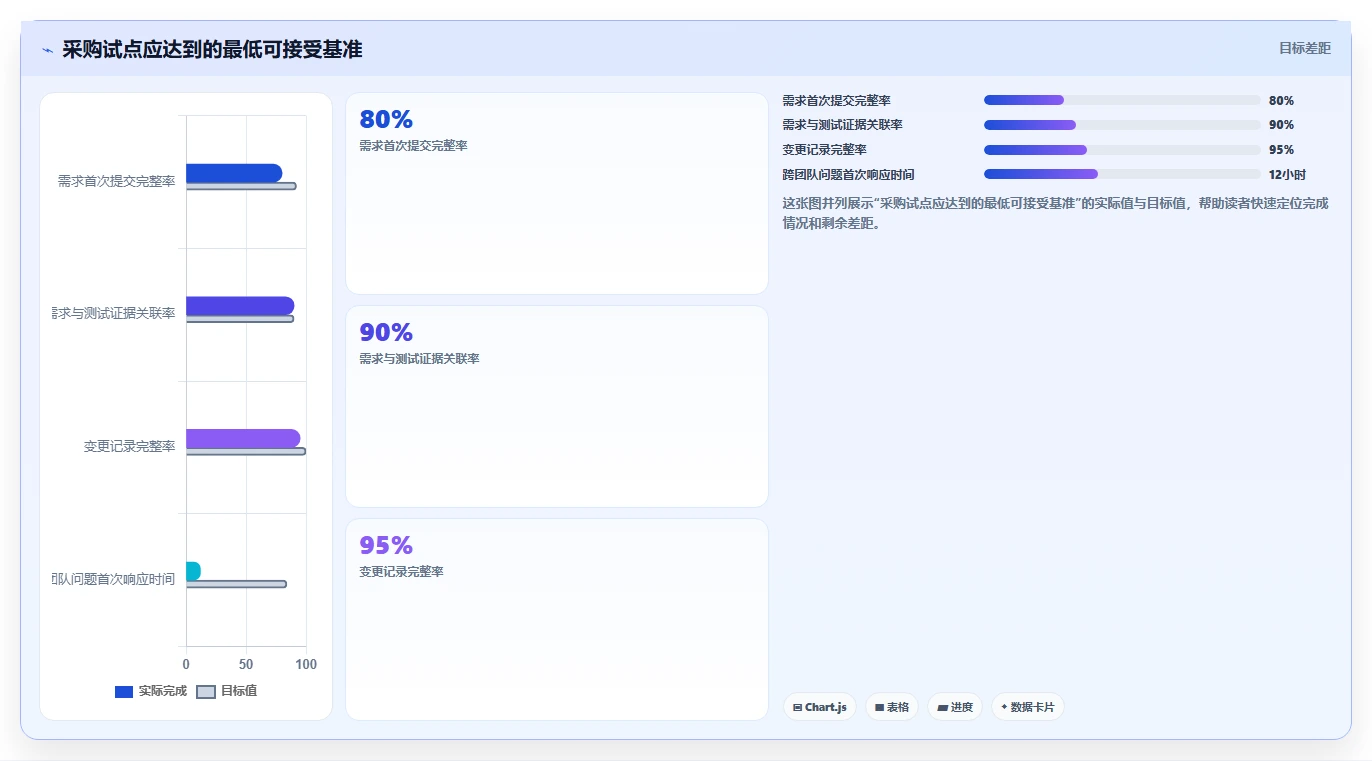This screenshot has width=1372, height=761.
Task: Toggle the 实际完成 legend item
Action: pyautogui.click(x=151, y=691)
